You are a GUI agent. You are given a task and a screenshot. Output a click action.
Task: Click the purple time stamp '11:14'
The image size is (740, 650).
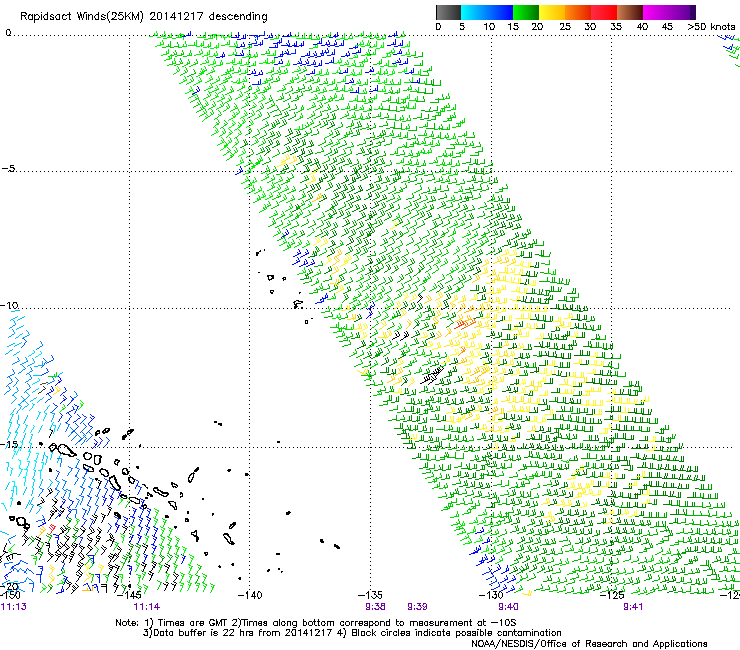click(x=146, y=607)
